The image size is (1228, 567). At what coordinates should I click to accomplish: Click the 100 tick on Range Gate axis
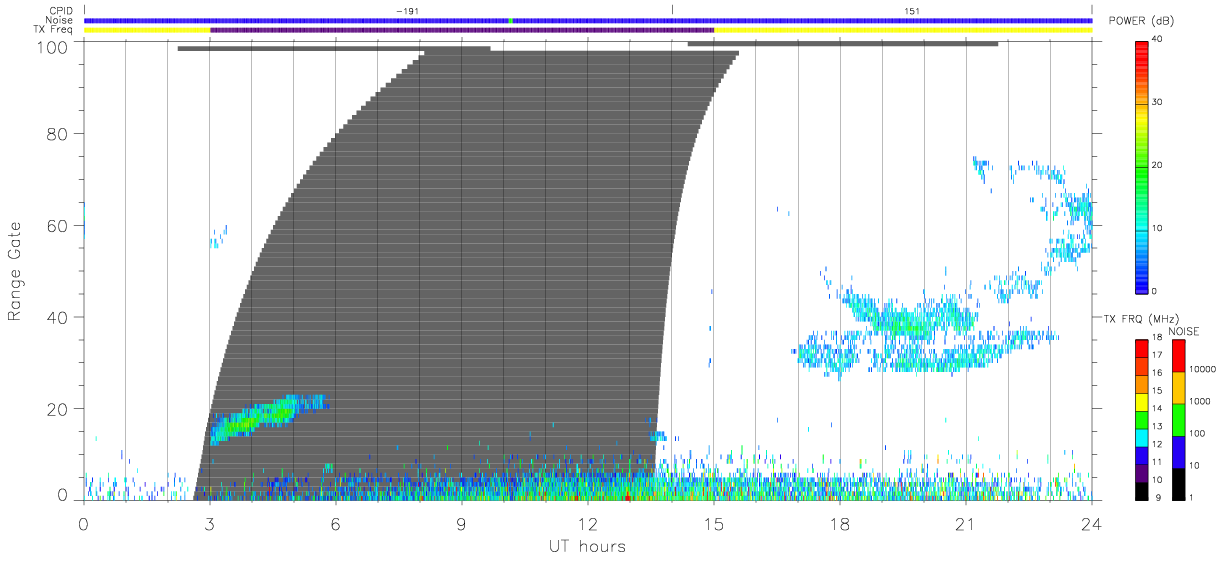click(51, 46)
